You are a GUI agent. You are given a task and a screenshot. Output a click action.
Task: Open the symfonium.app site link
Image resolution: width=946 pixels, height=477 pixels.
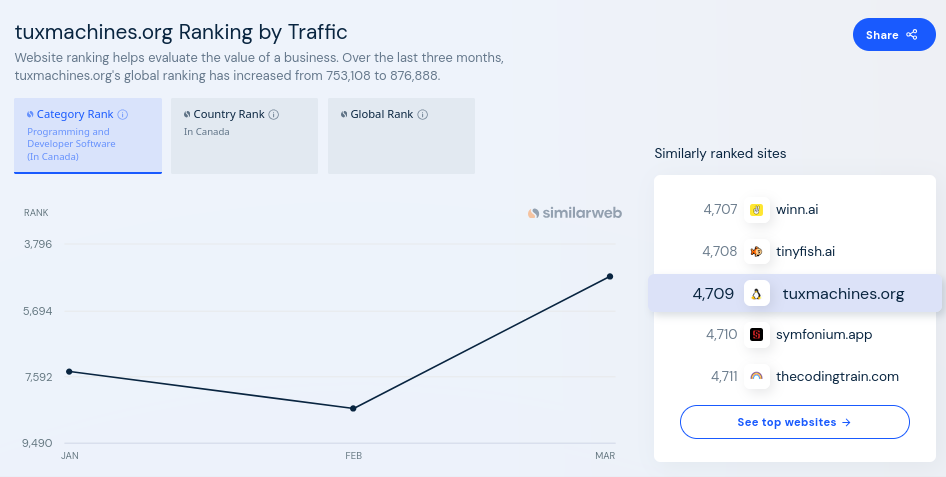(x=823, y=335)
